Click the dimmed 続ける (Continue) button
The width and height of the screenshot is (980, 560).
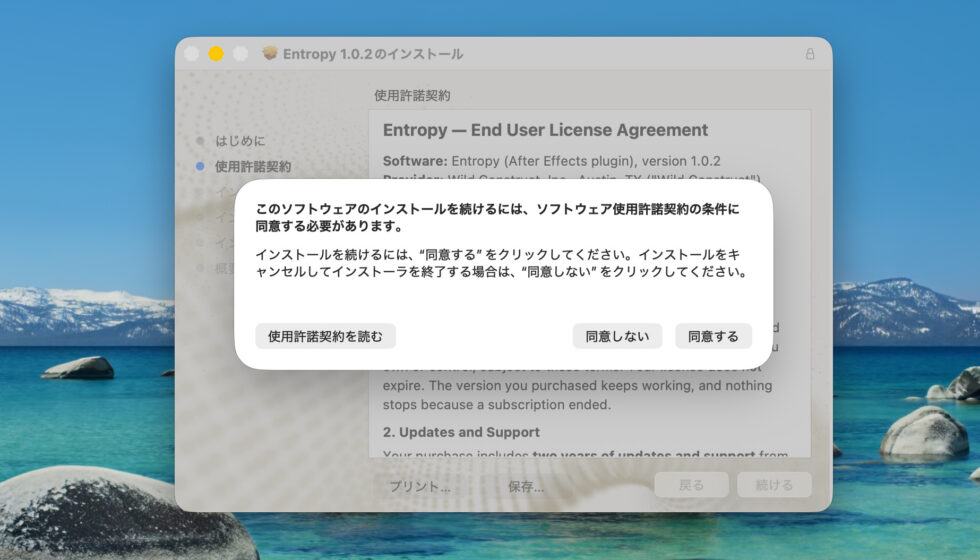point(774,485)
